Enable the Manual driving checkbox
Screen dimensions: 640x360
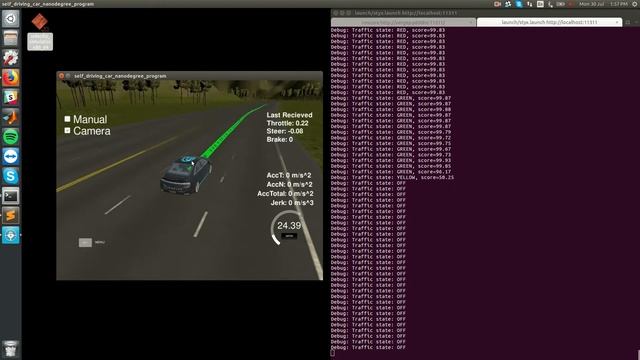point(67,119)
